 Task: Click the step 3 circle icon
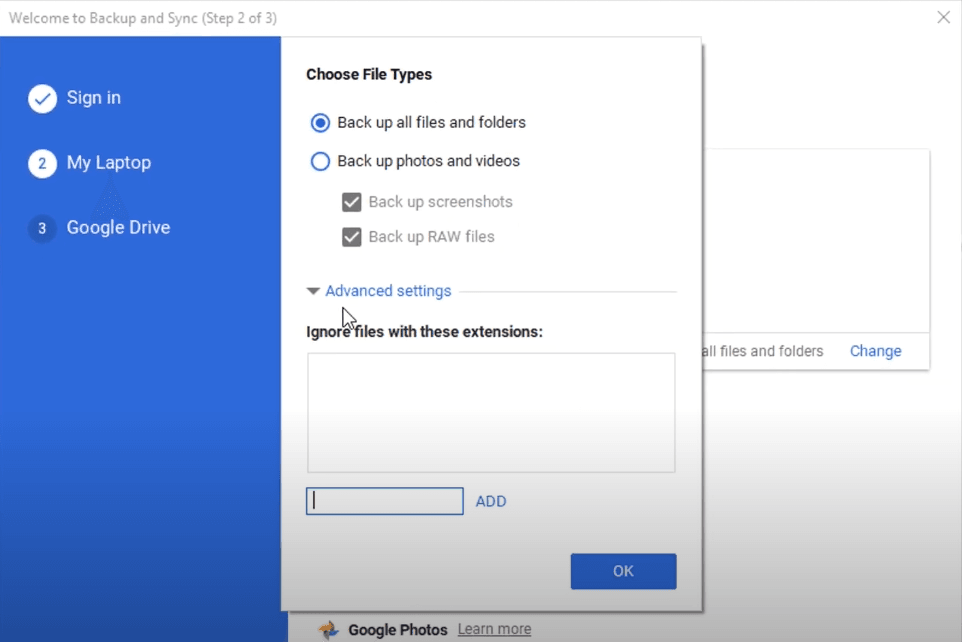[x=42, y=228]
